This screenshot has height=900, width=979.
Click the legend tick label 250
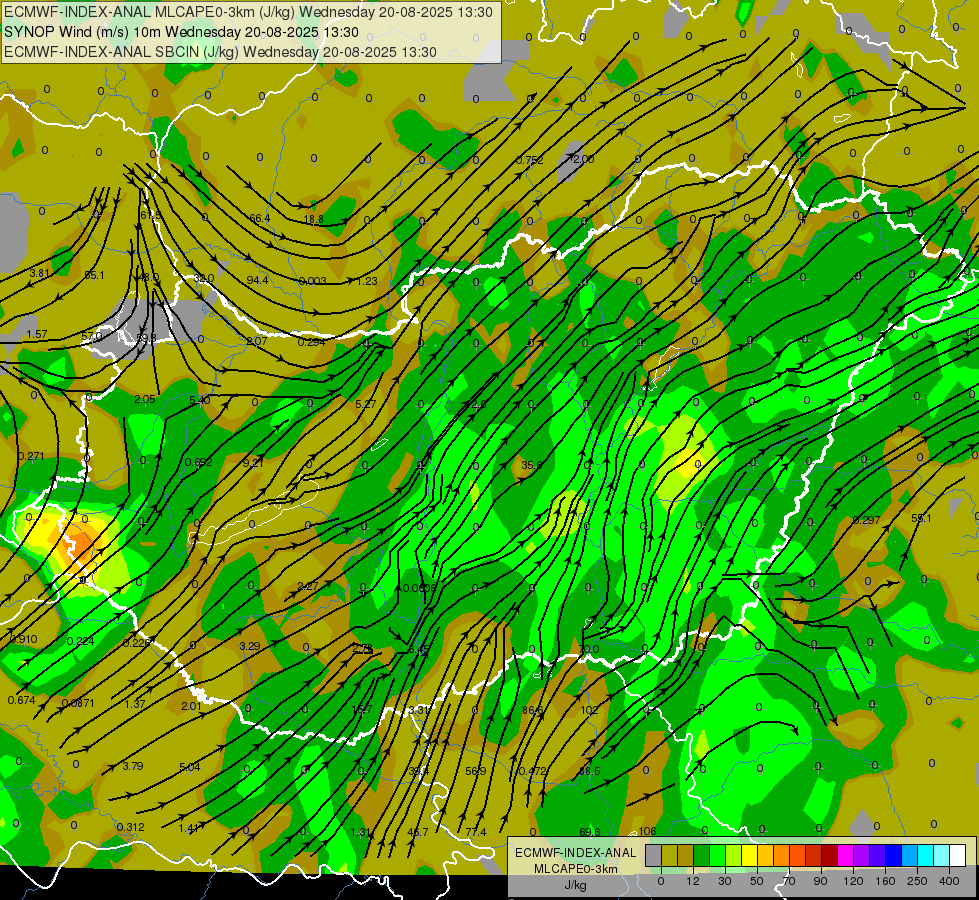pos(917,881)
